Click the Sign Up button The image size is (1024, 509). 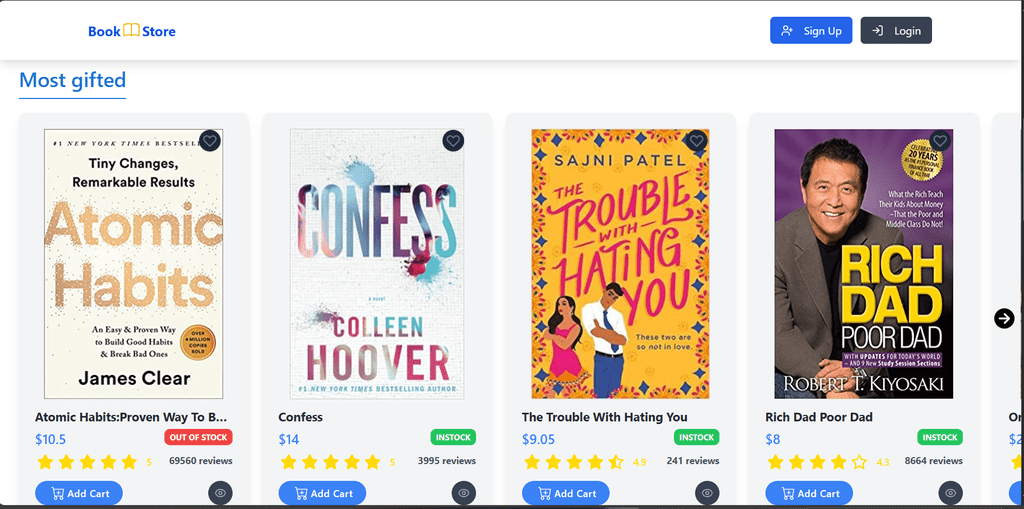point(811,31)
